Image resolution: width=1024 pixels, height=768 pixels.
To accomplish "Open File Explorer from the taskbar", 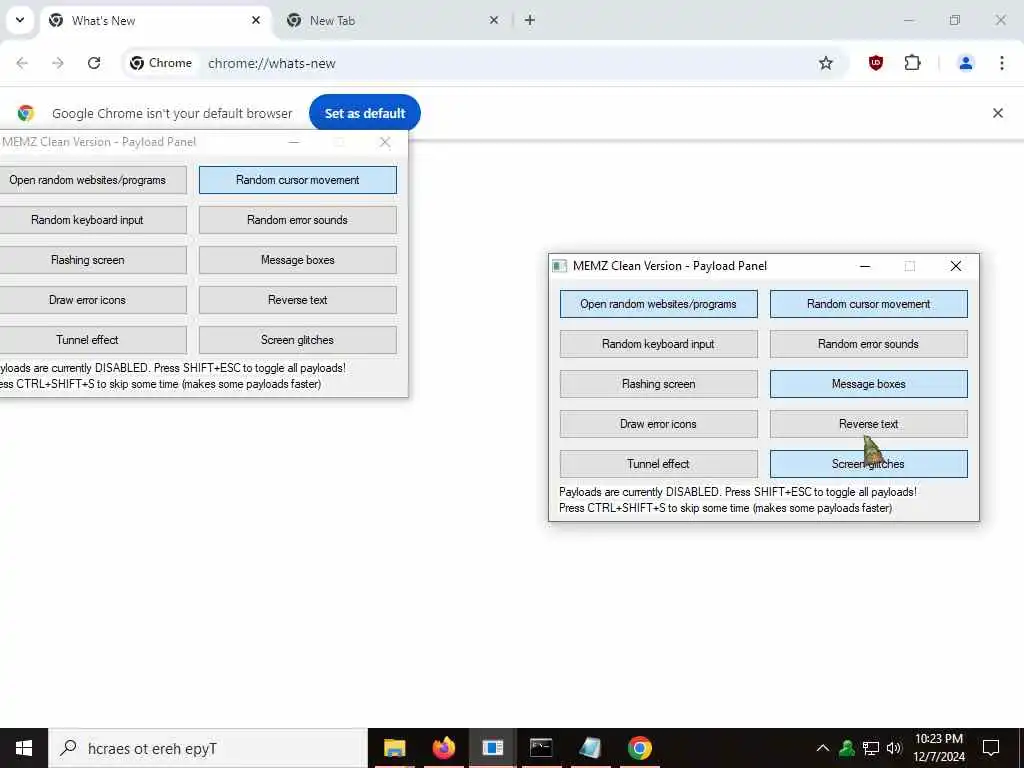I will tap(394, 748).
